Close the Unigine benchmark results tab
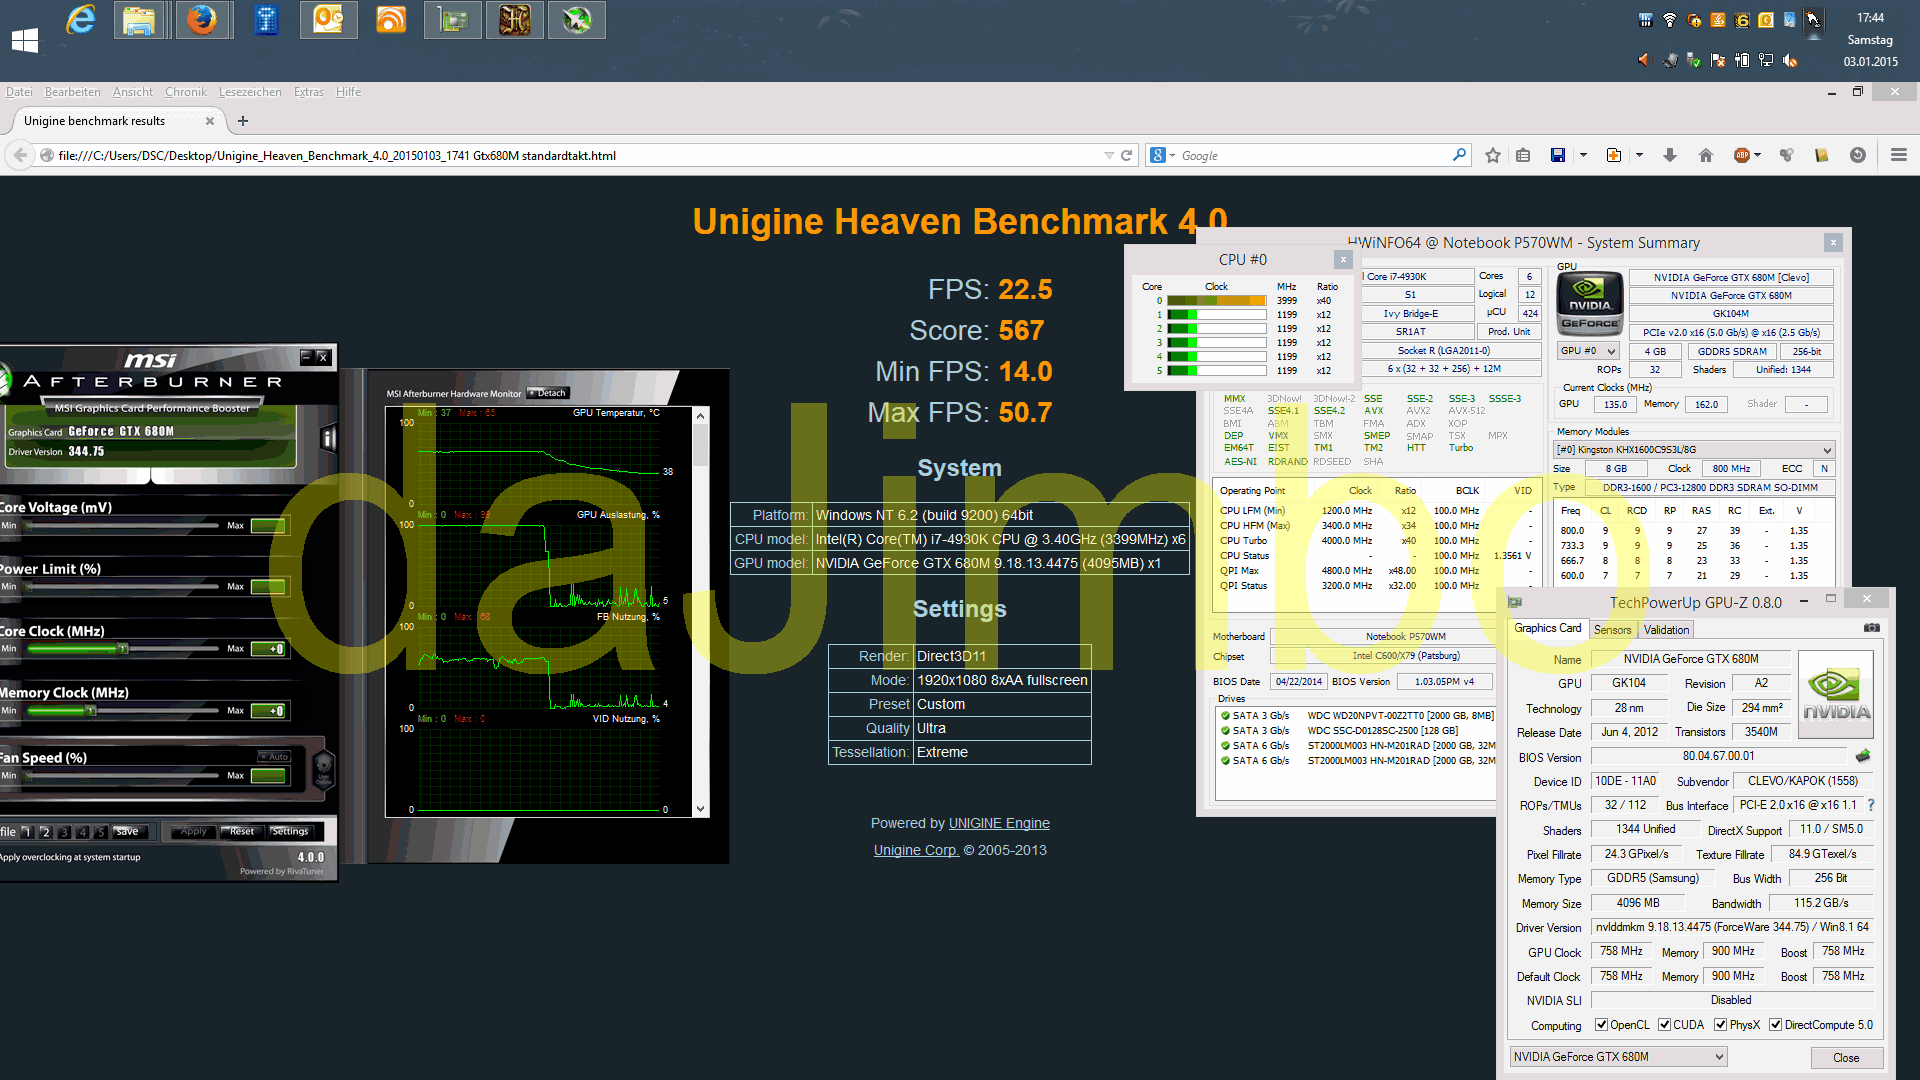 (x=210, y=121)
